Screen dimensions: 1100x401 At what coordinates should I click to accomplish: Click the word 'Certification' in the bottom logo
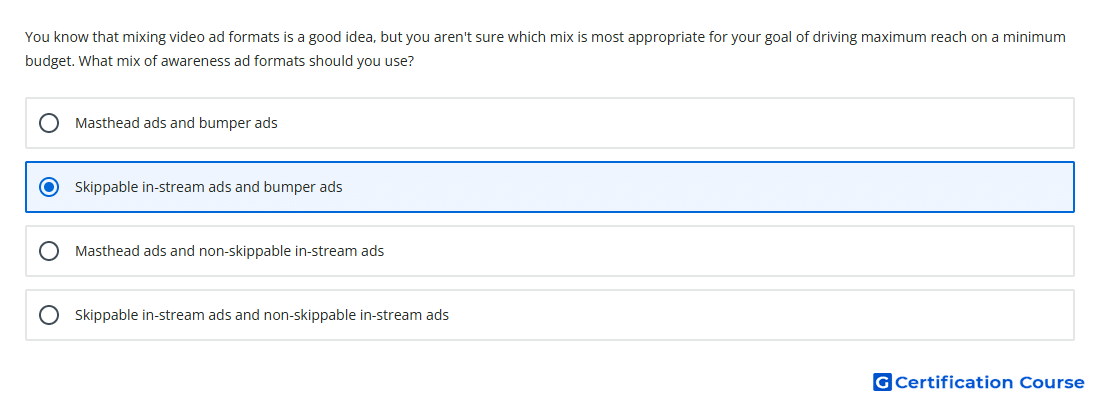954,382
